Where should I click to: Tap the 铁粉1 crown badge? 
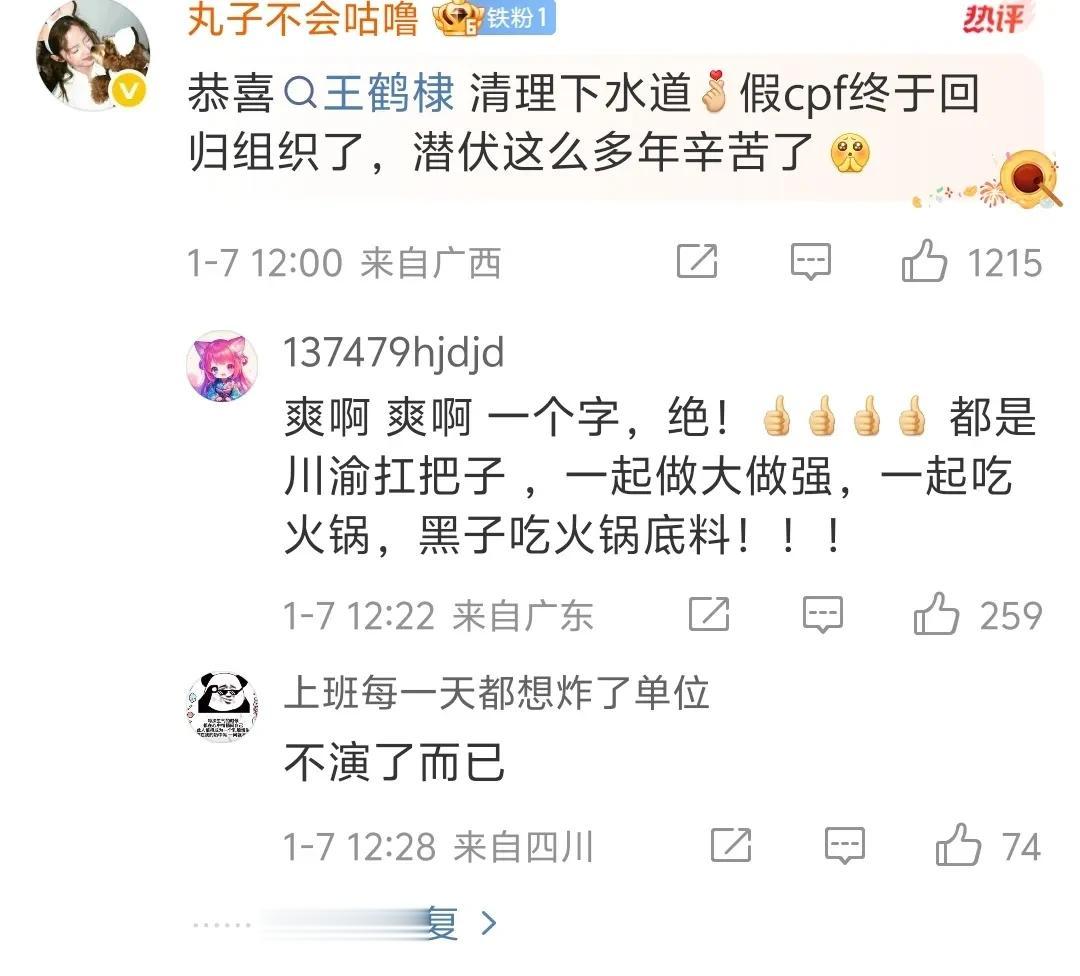point(495,18)
